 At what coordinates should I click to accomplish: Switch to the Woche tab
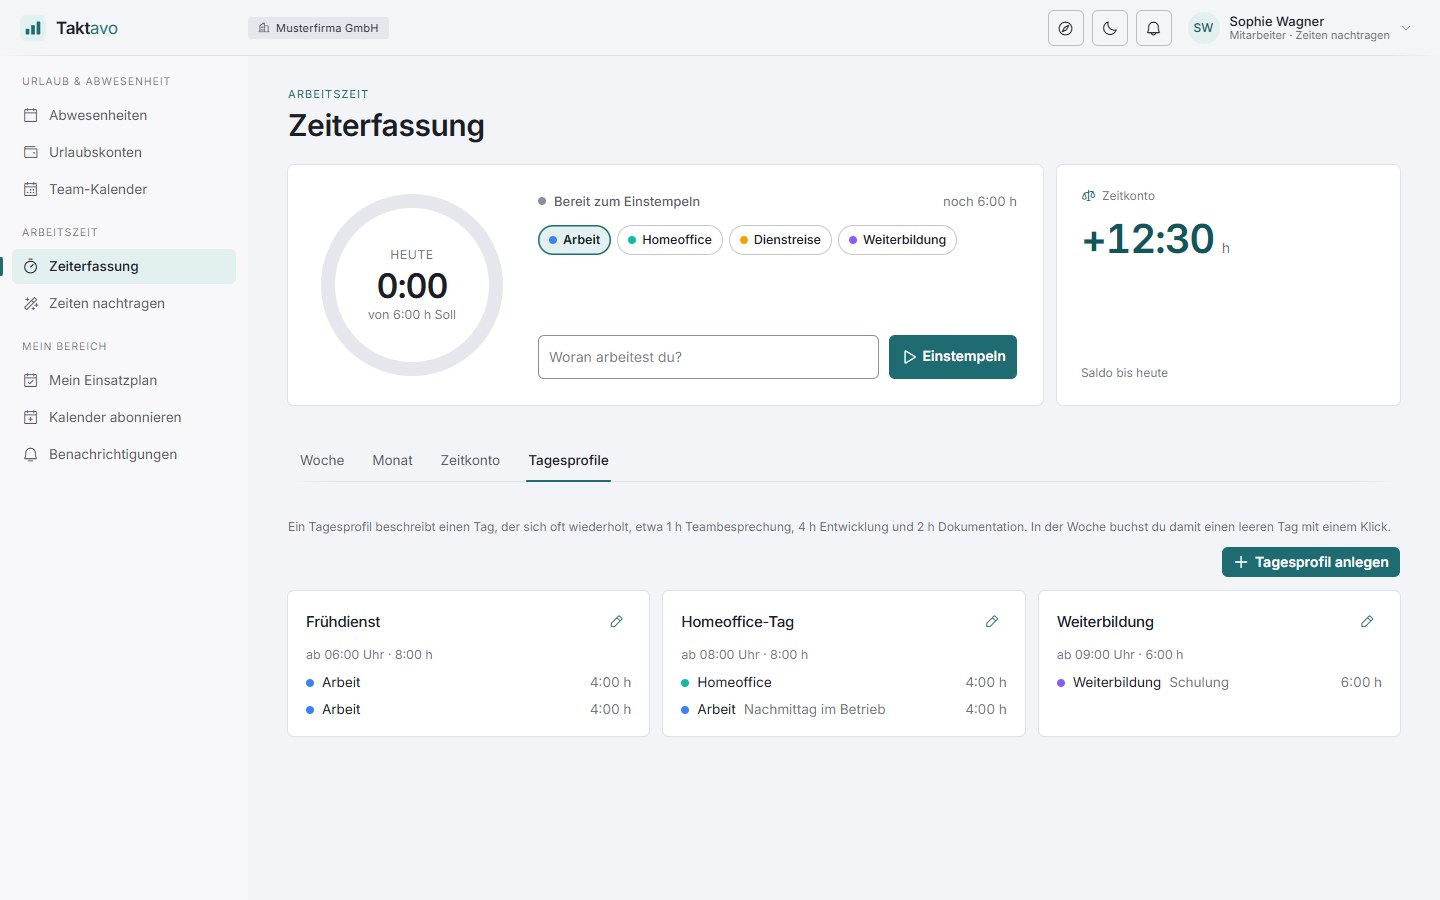[x=322, y=460]
